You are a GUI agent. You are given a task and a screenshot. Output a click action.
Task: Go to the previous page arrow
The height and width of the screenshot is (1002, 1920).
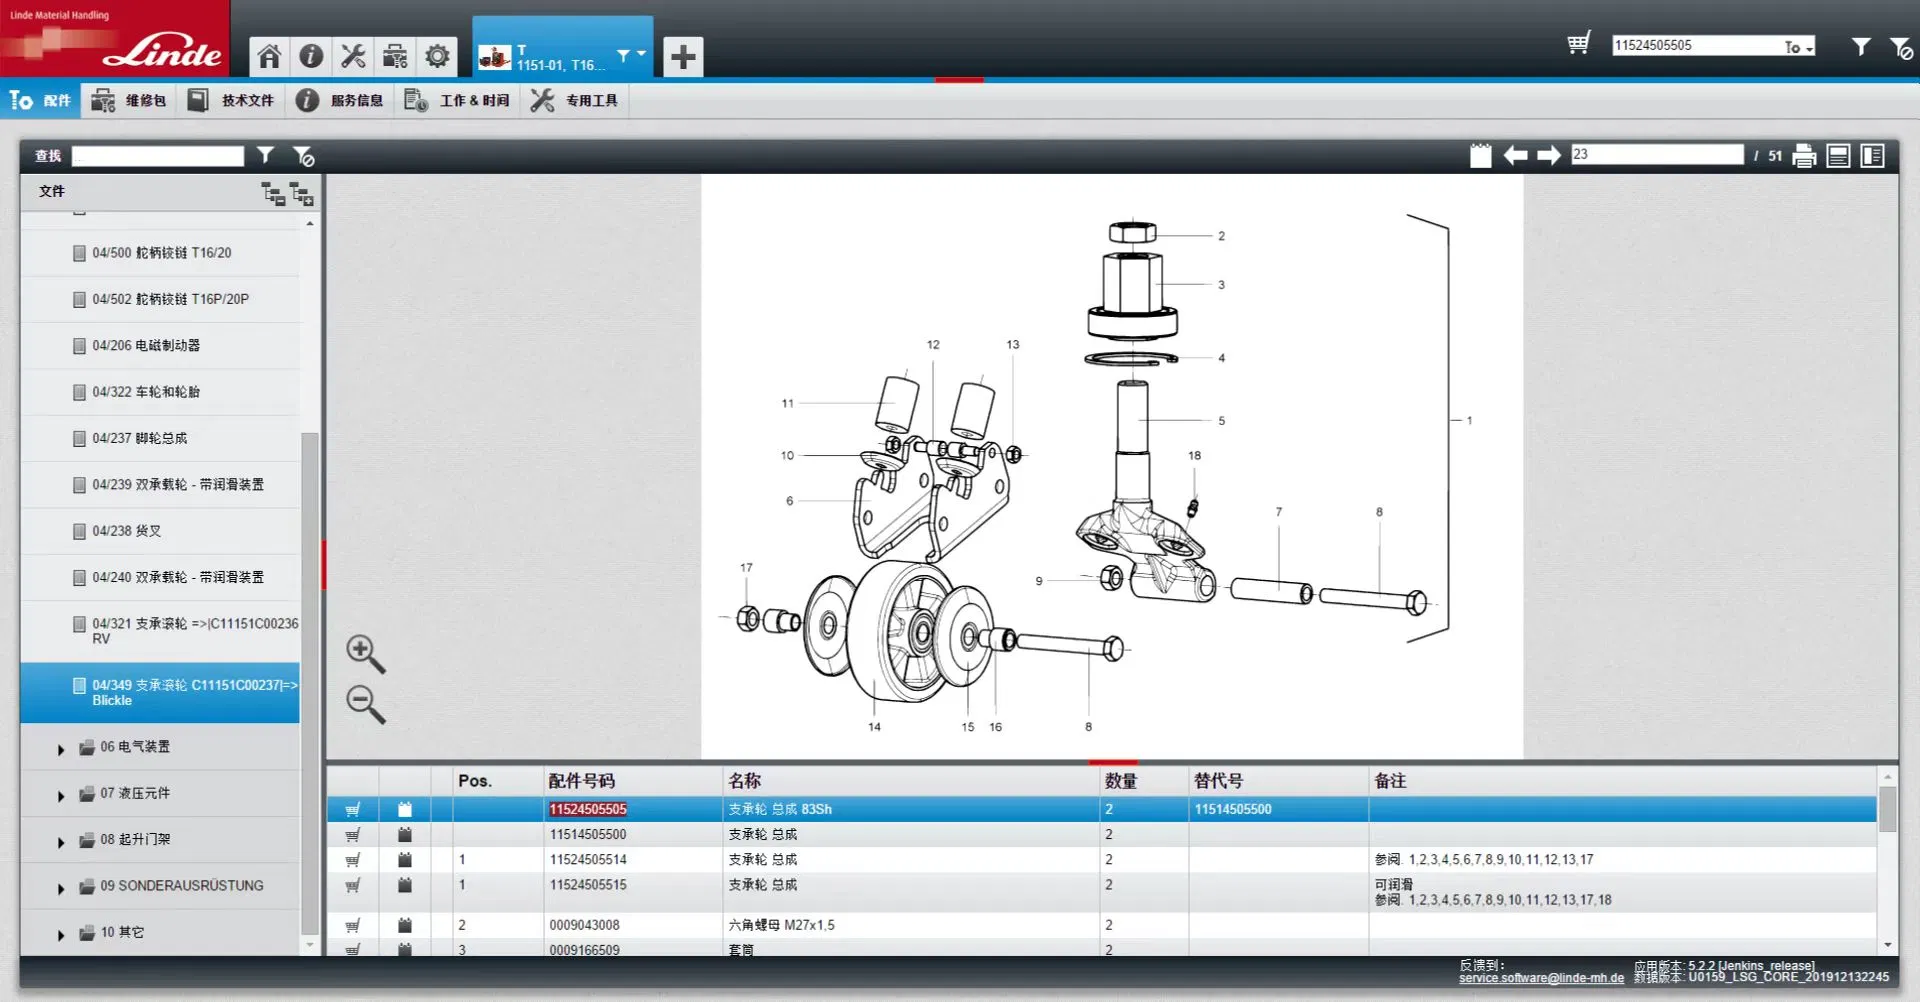[x=1515, y=155]
